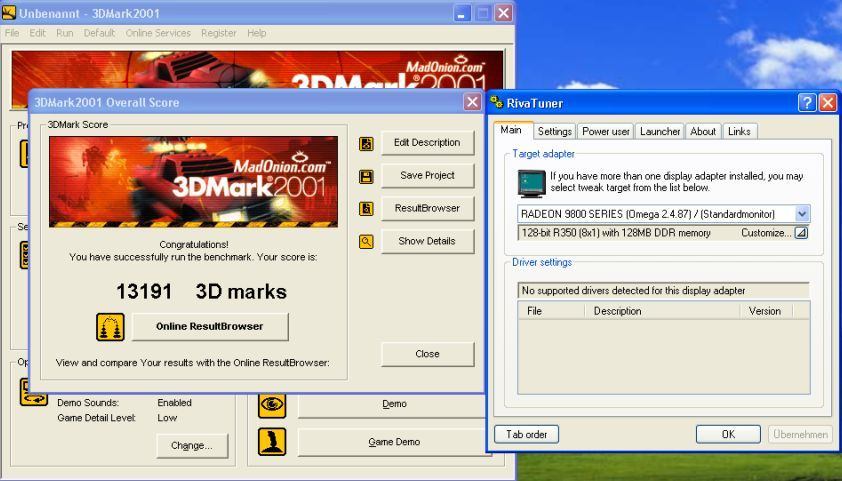Click the Online ResultBrowser podium icon
This screenshot has width=842, height=481.
point(110,327)
